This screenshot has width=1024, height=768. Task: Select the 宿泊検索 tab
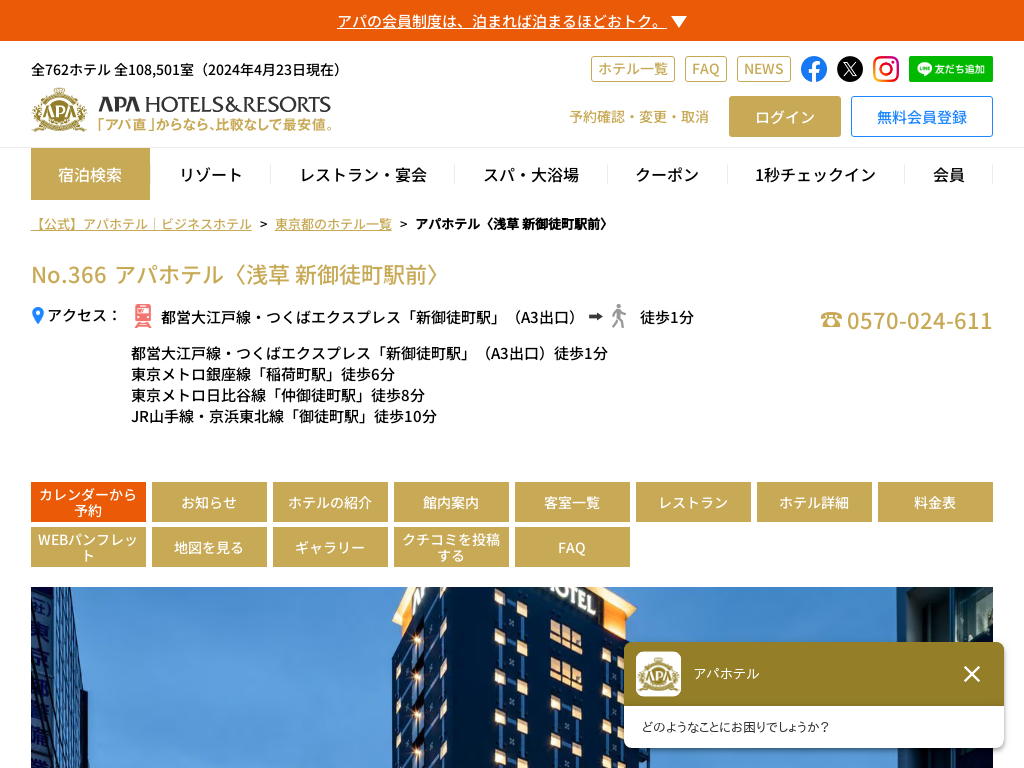click(90, 174)
